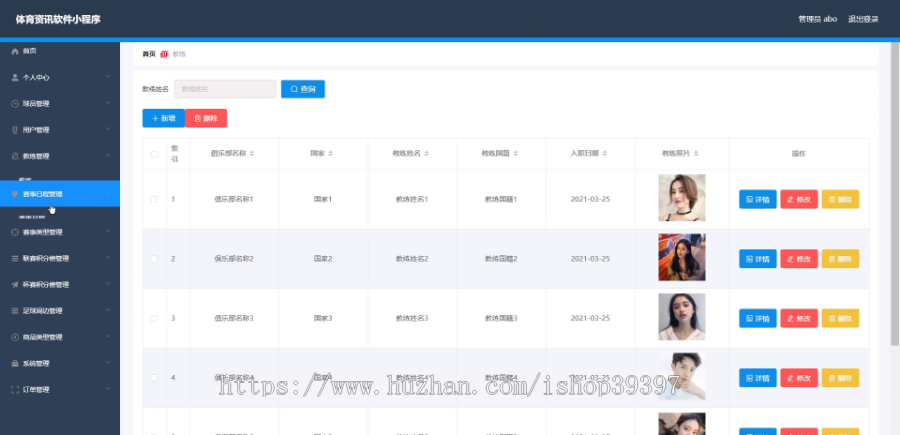Open coach photo thumbnail in row 1
The width and height of the screenshot is (900, 435).
682,197
